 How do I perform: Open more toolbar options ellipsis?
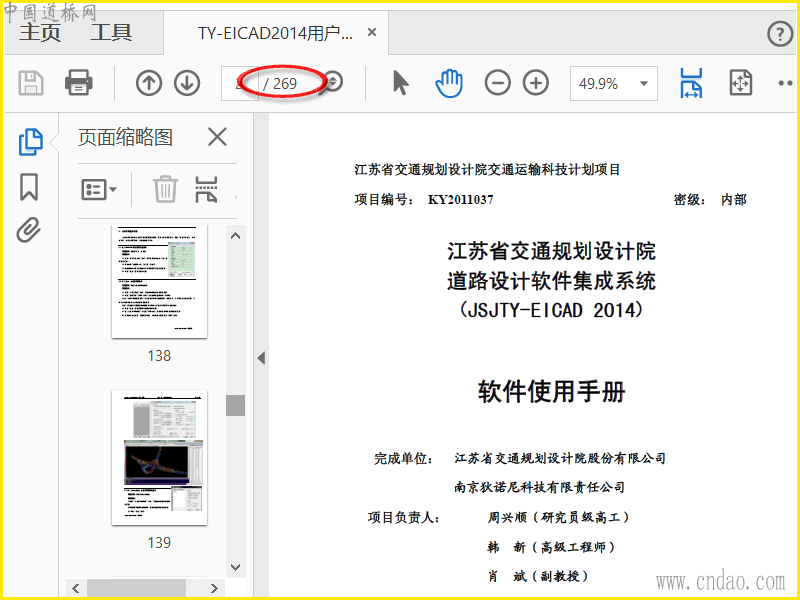click(x=787, y=83)
